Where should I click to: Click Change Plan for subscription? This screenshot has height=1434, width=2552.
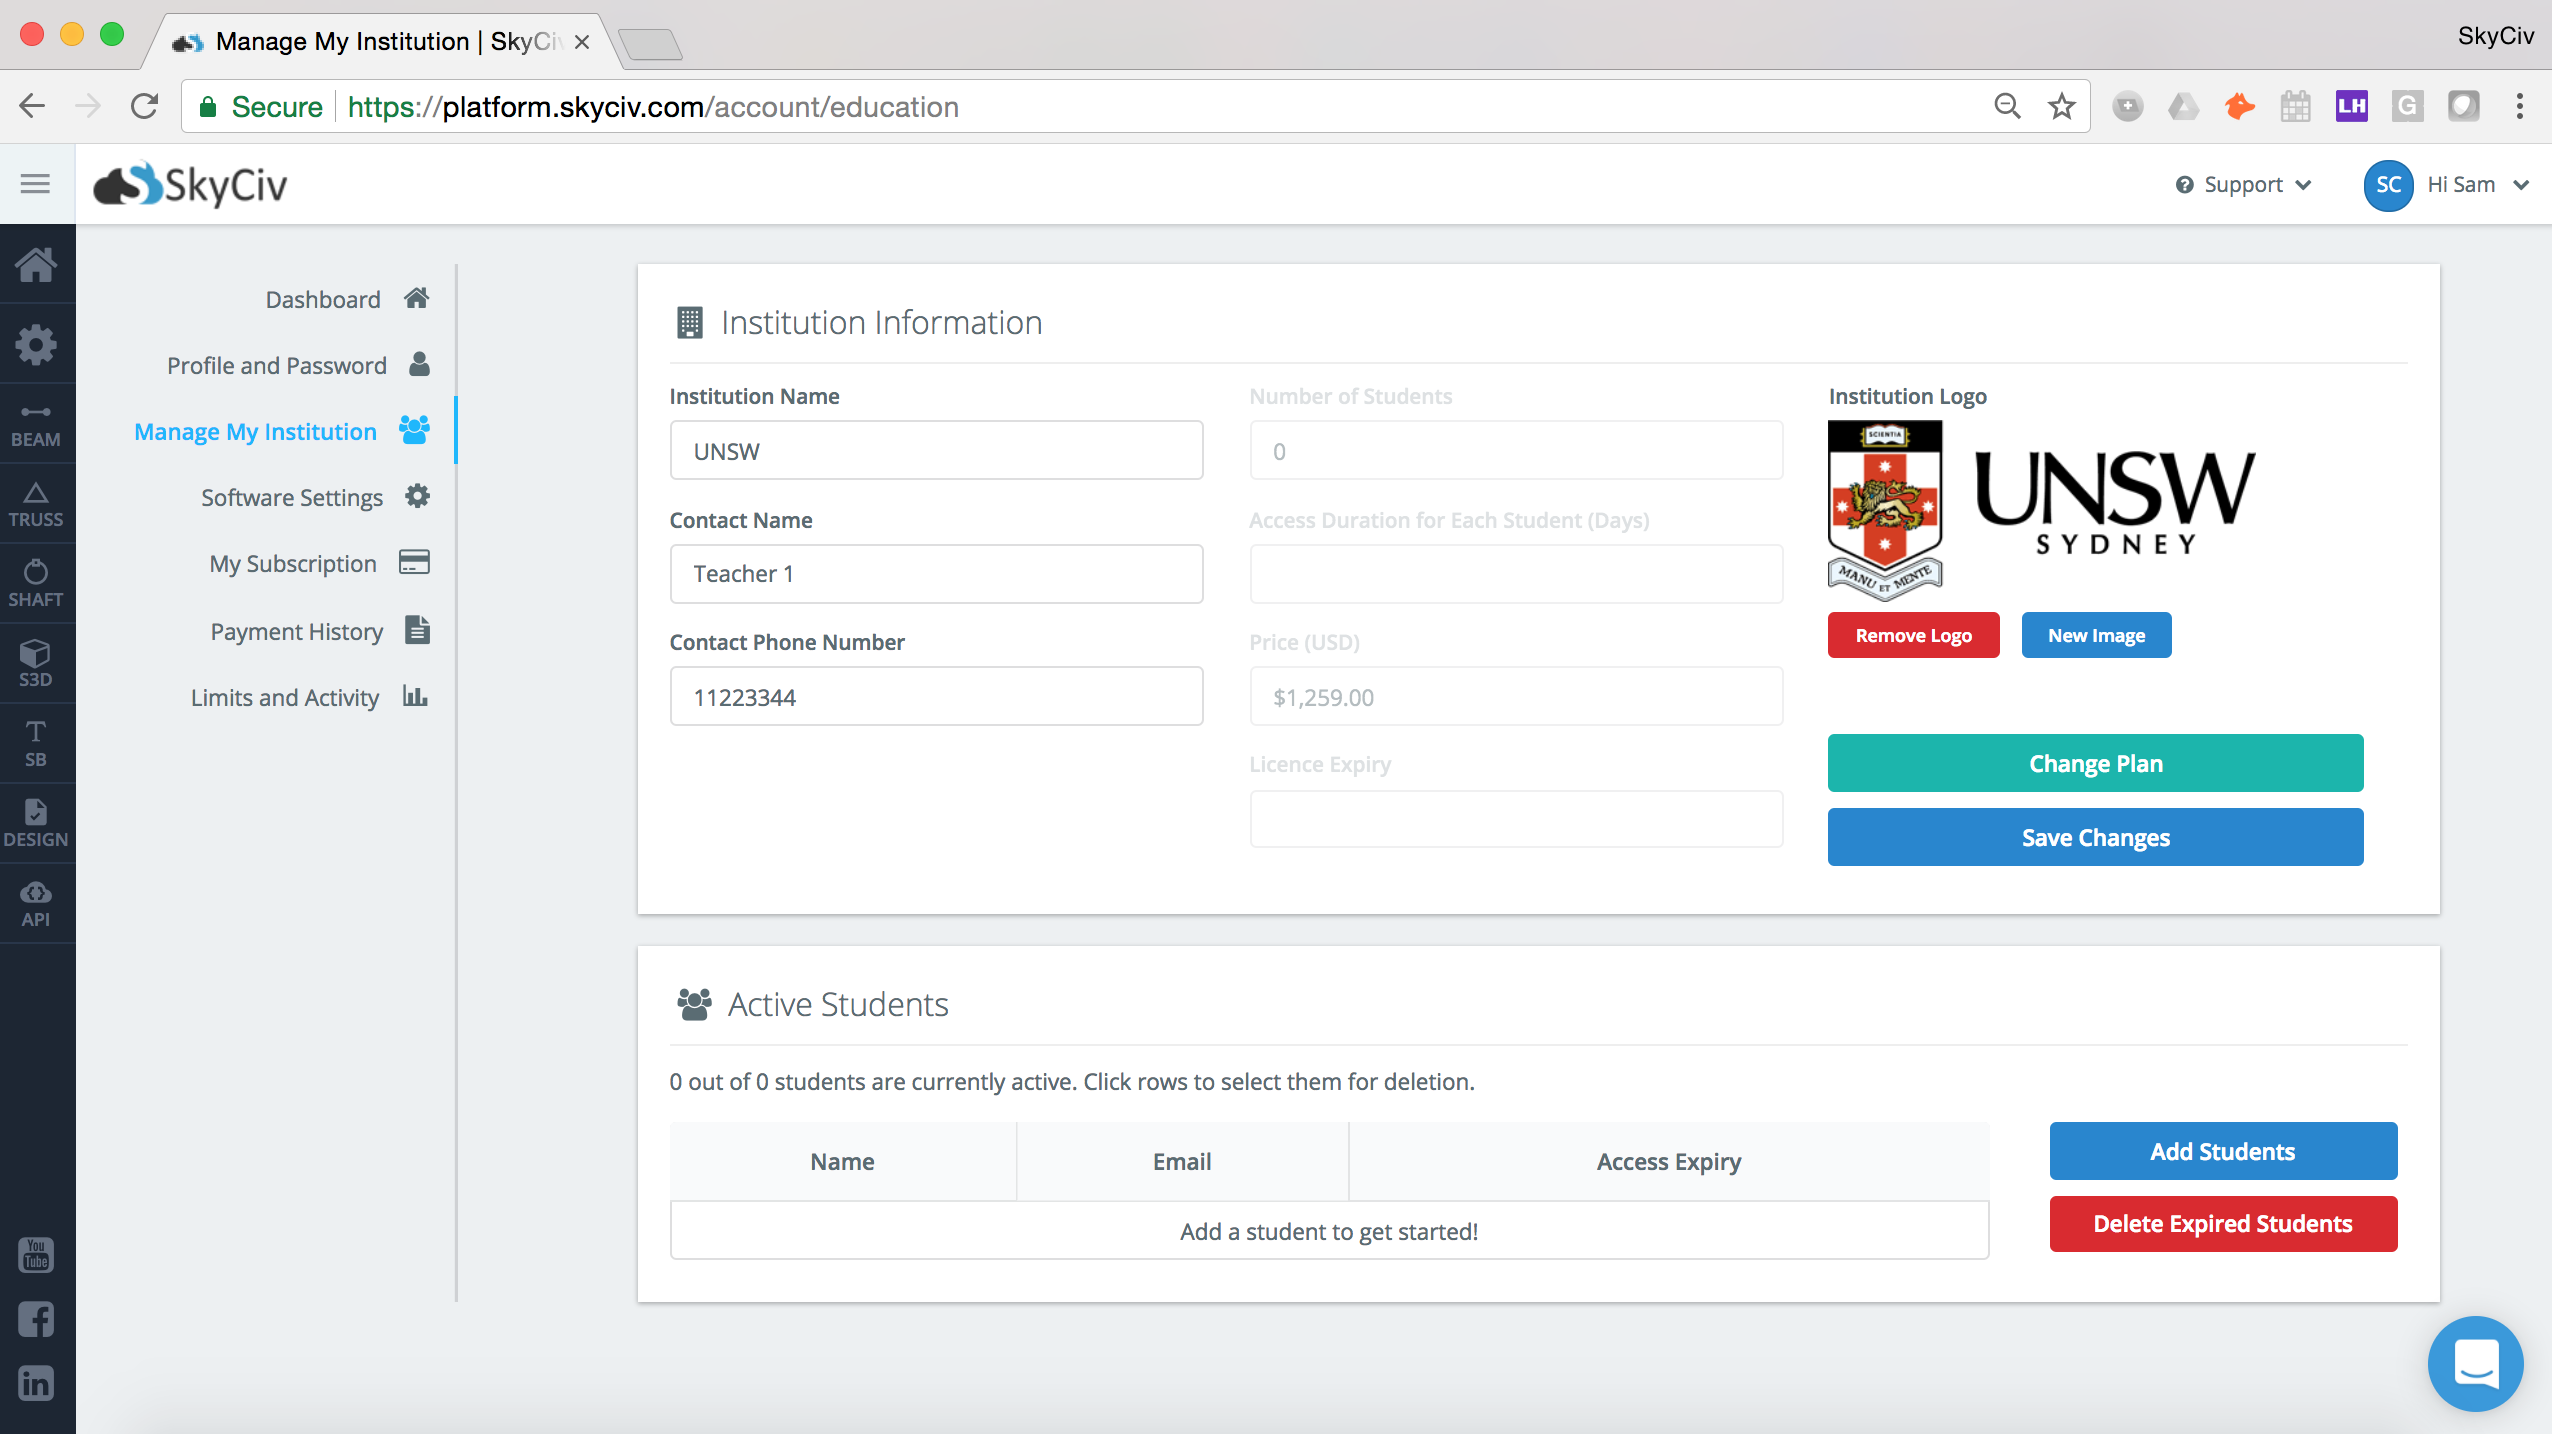(x=2096, y=763)
